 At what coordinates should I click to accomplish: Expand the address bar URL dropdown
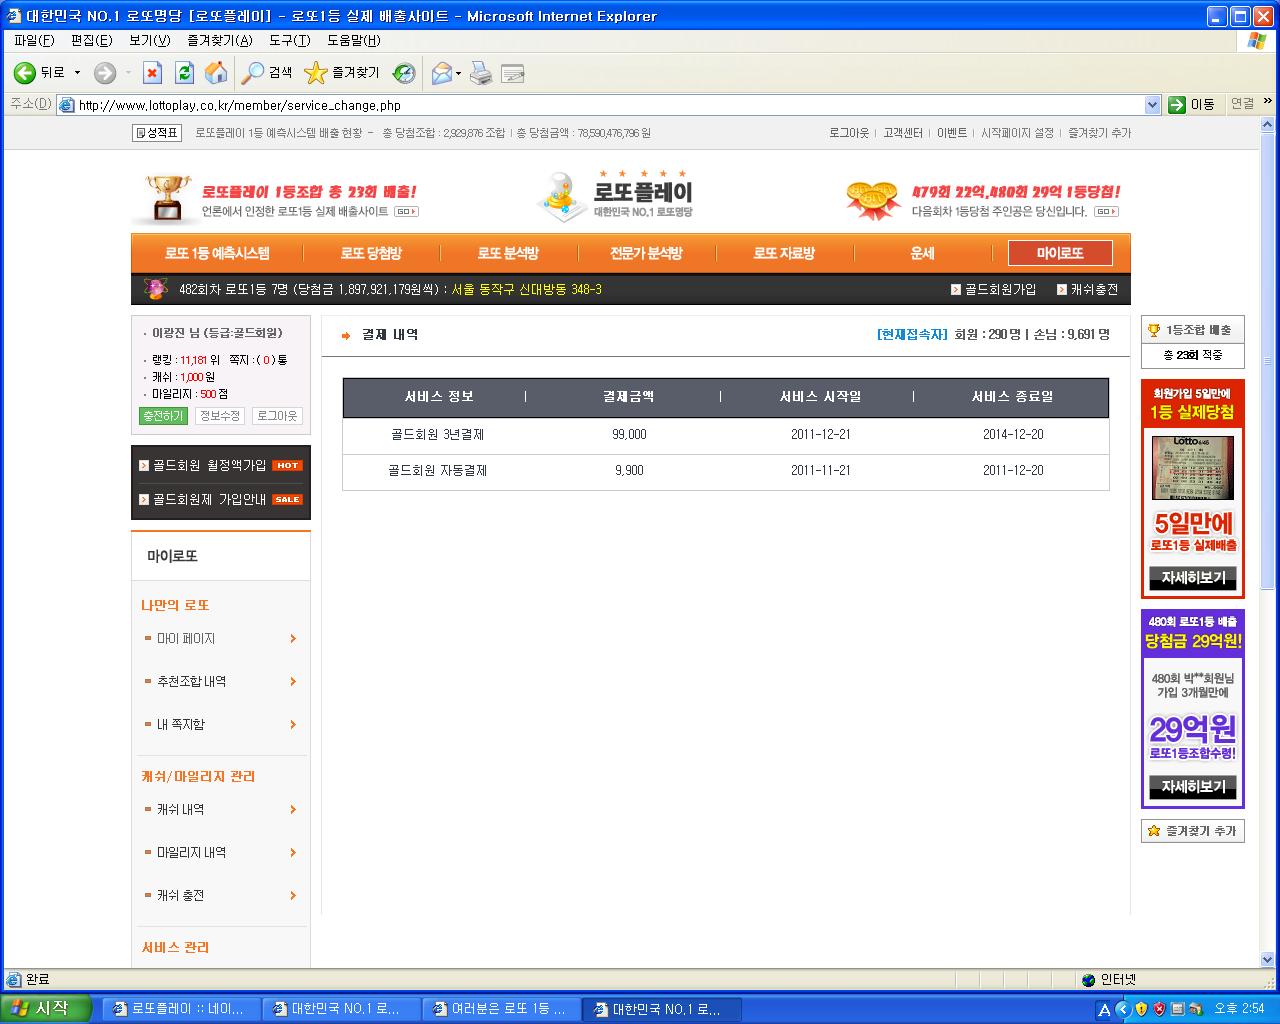click(x=1151, y=105)
